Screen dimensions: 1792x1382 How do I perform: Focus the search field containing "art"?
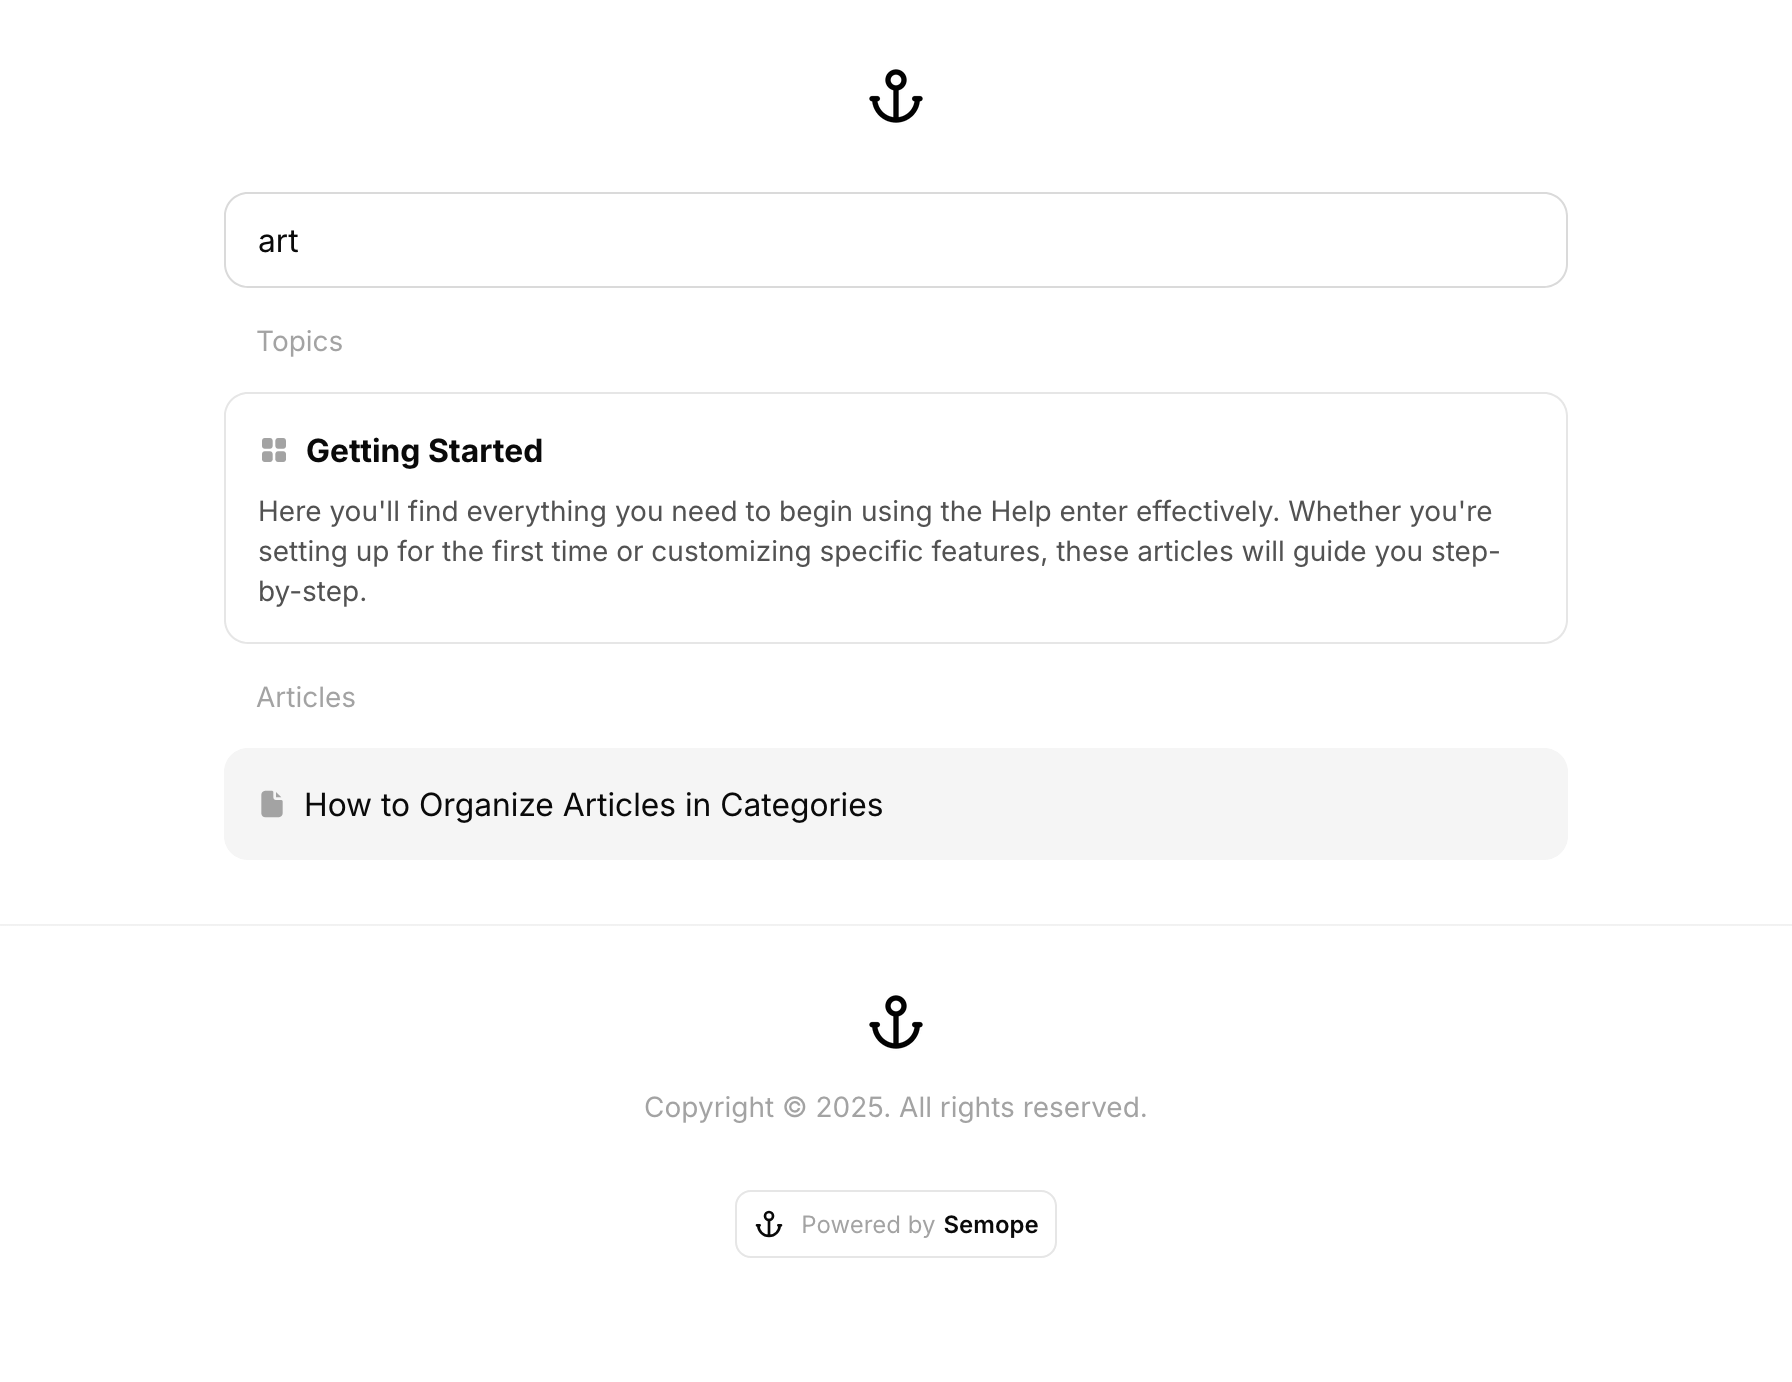point(895,240)
